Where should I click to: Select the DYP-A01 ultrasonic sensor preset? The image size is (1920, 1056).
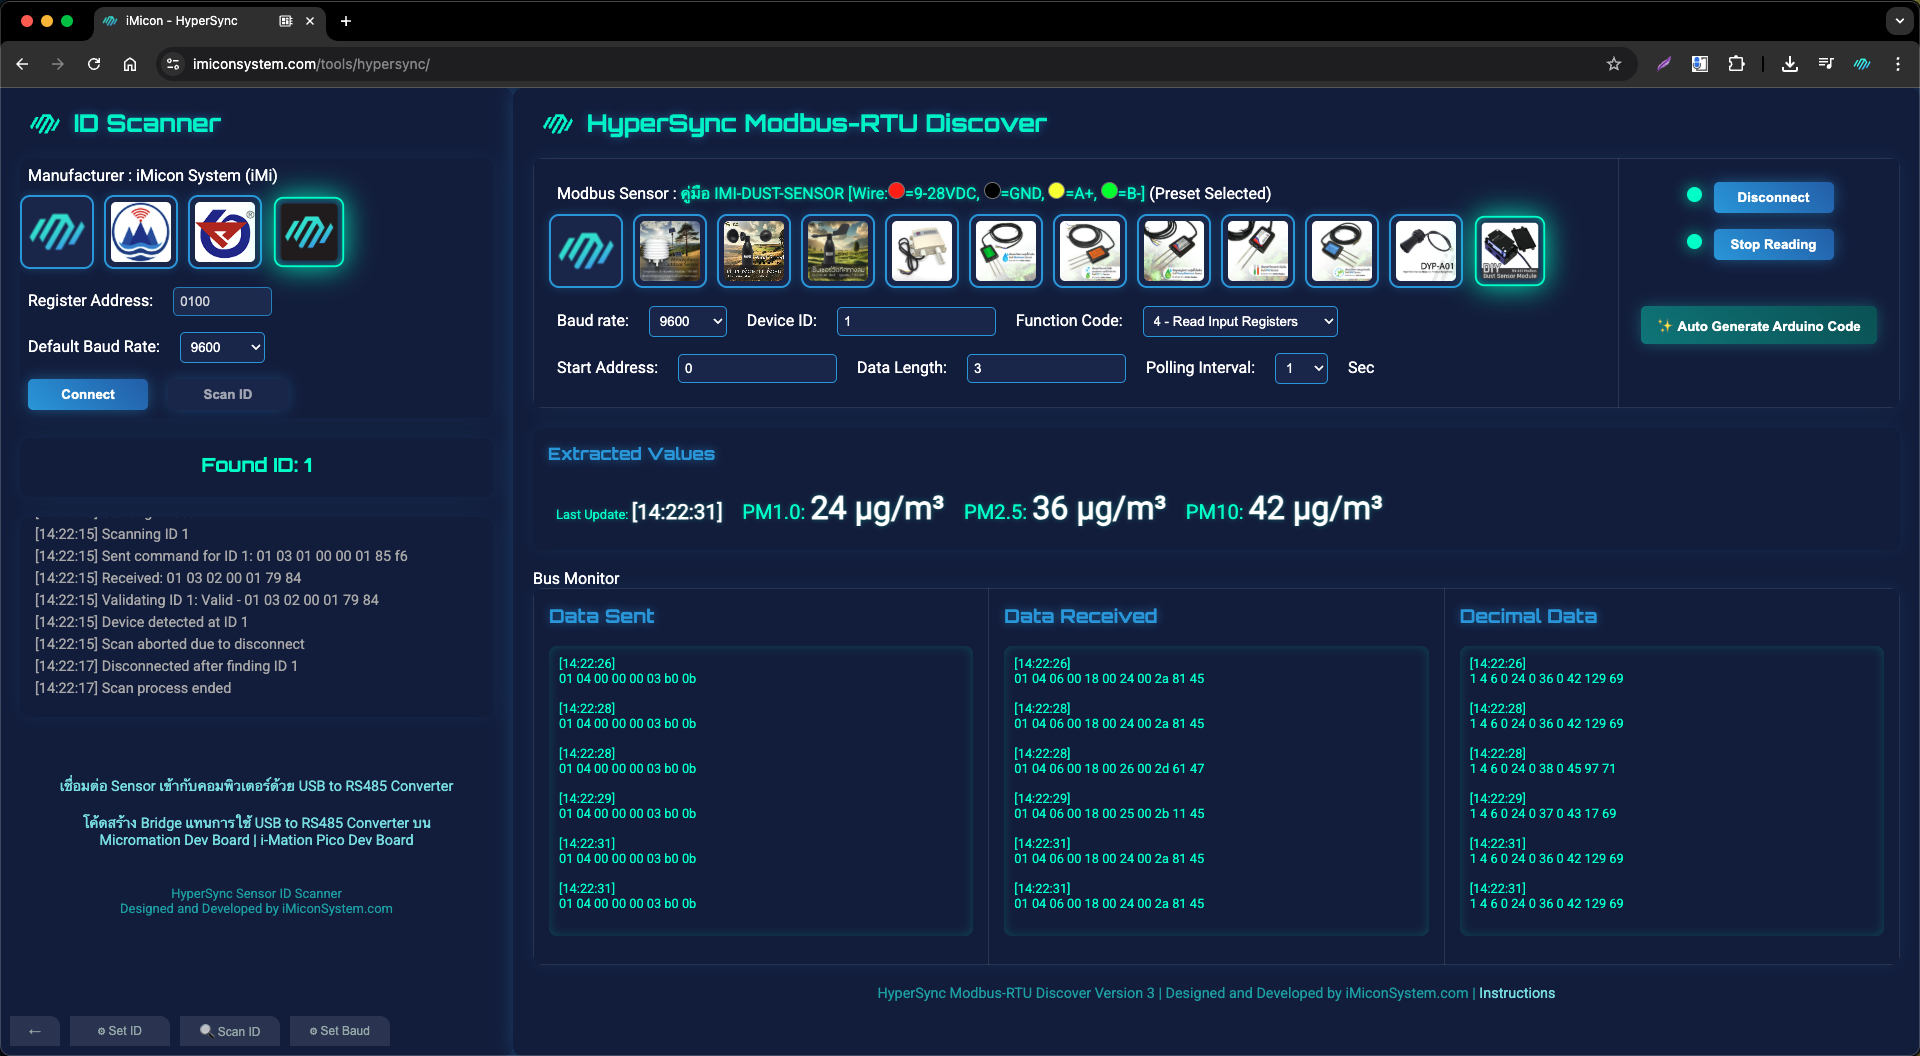pyautogui.click(x=1425, y=251)
